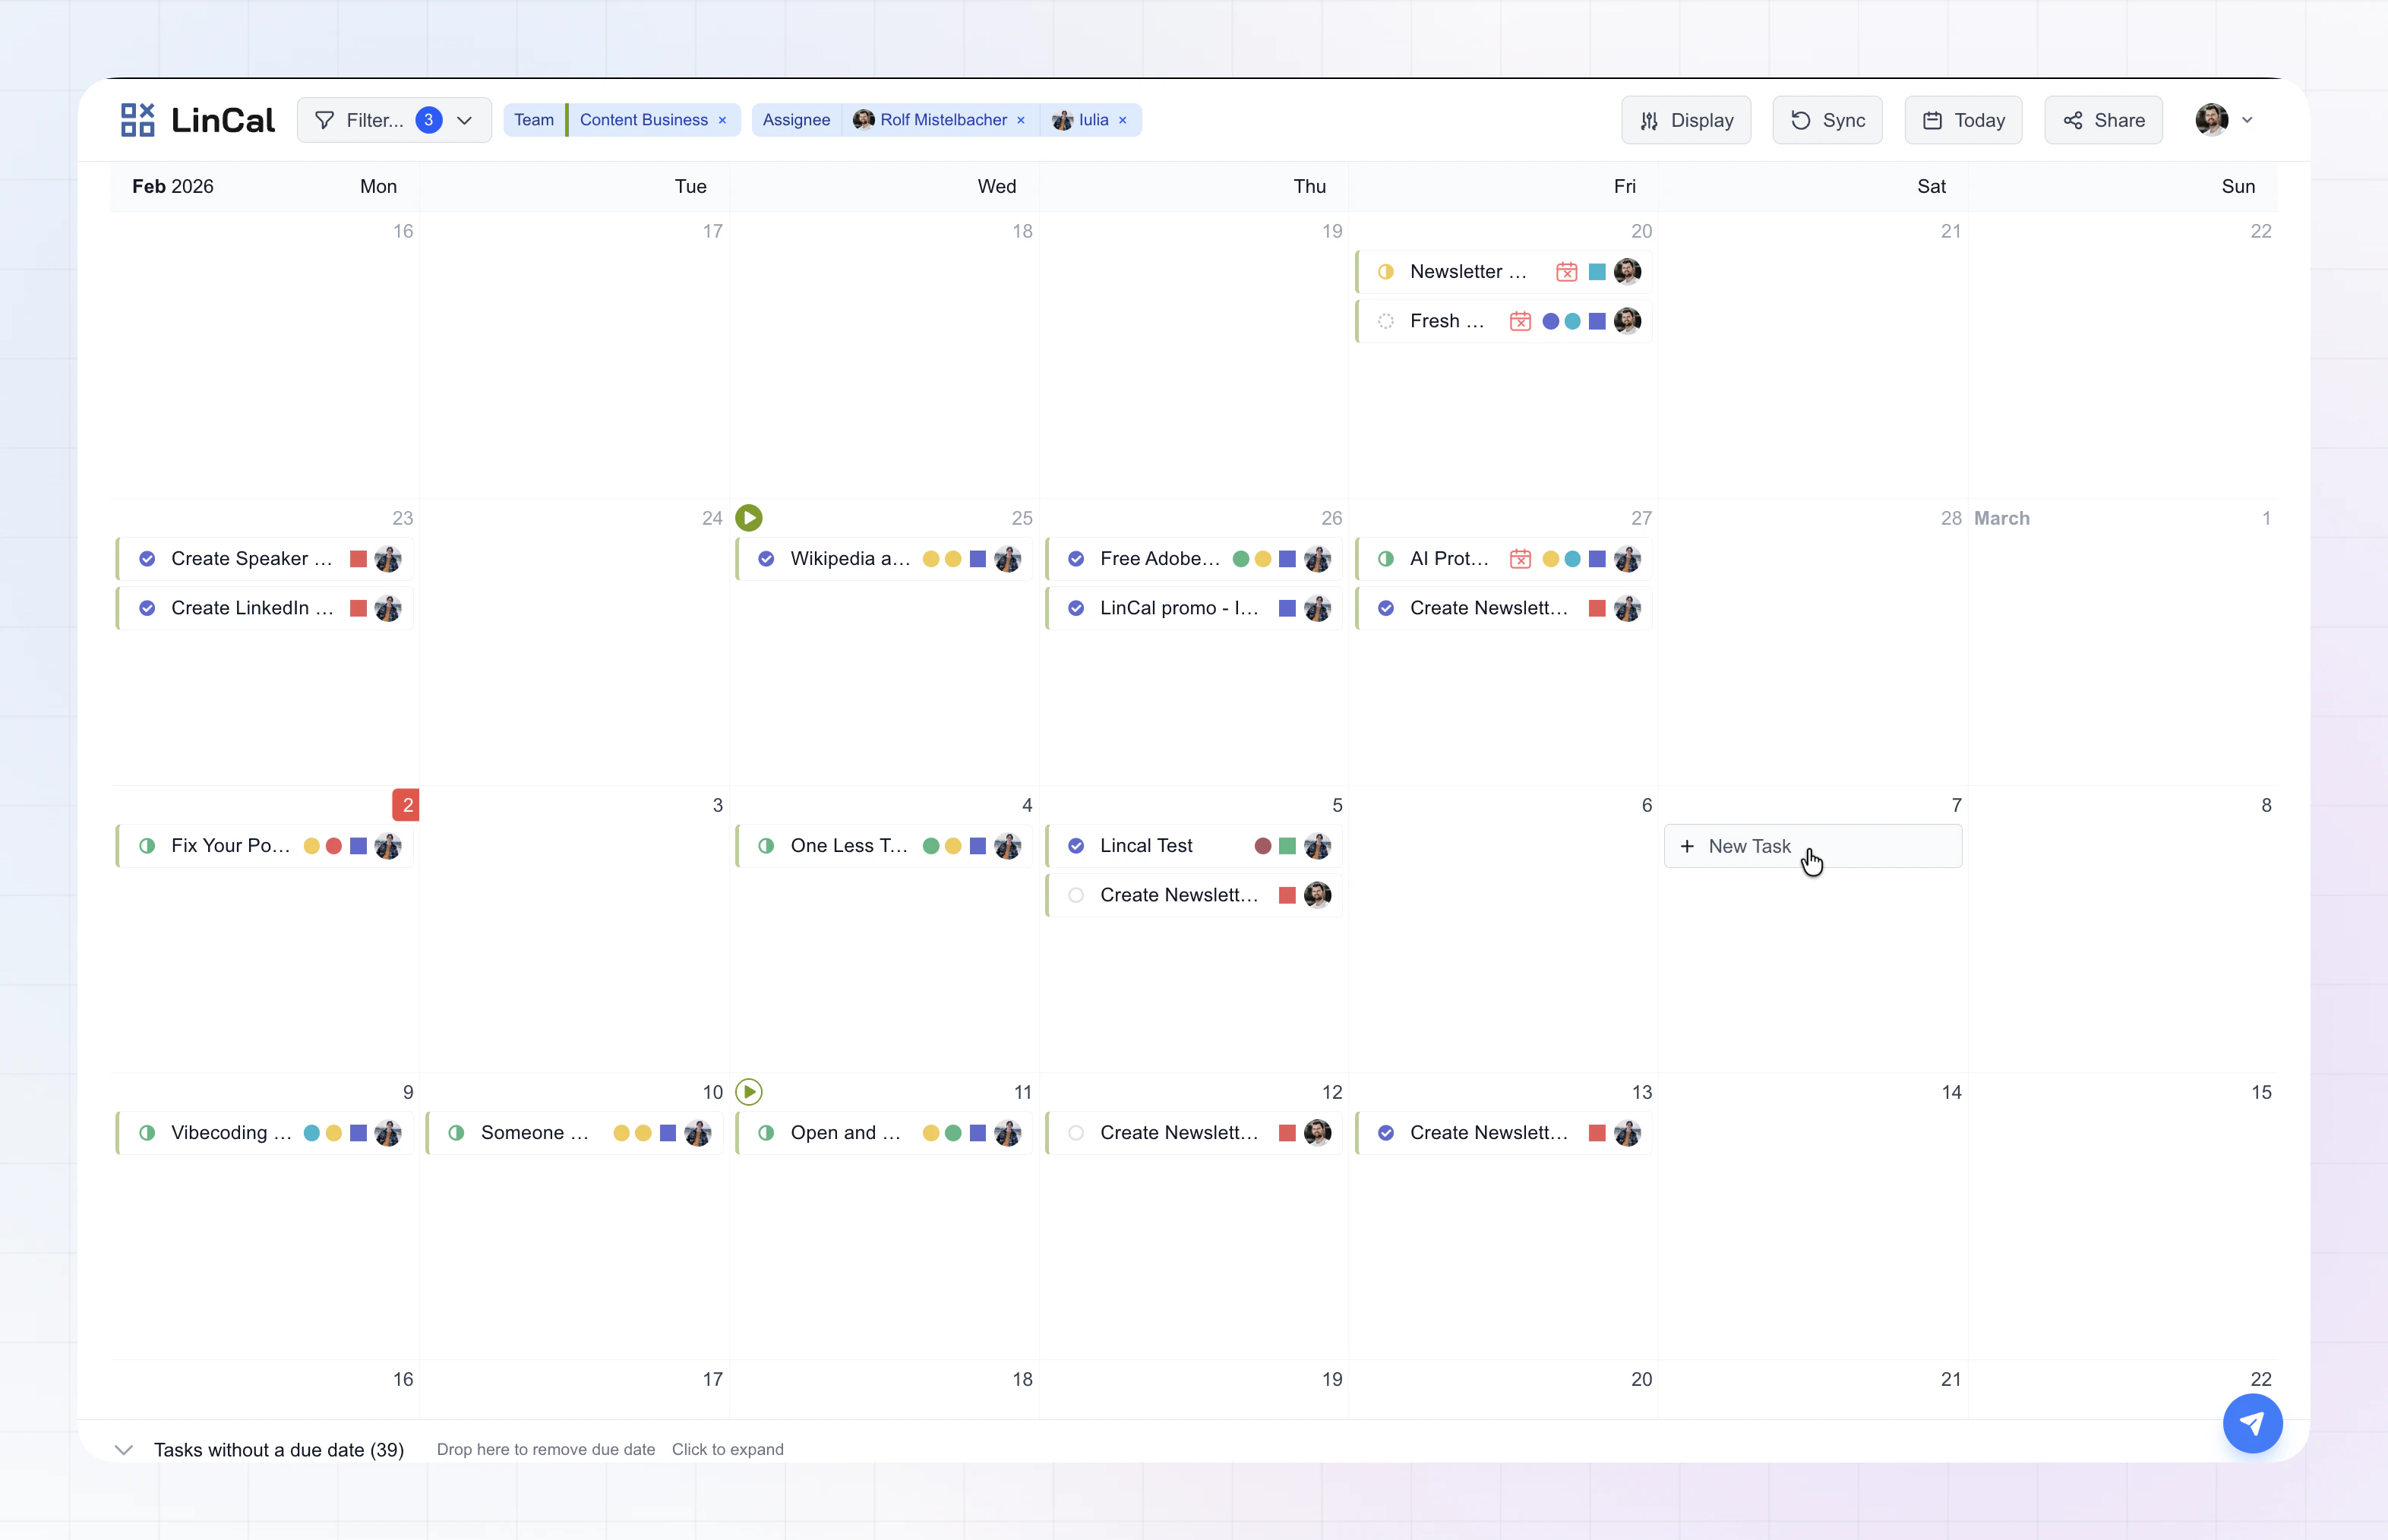This screenshot has height=1540, width=2388.
Task: Click the floating paper plane send icon
Action: coord(2252,1423)
